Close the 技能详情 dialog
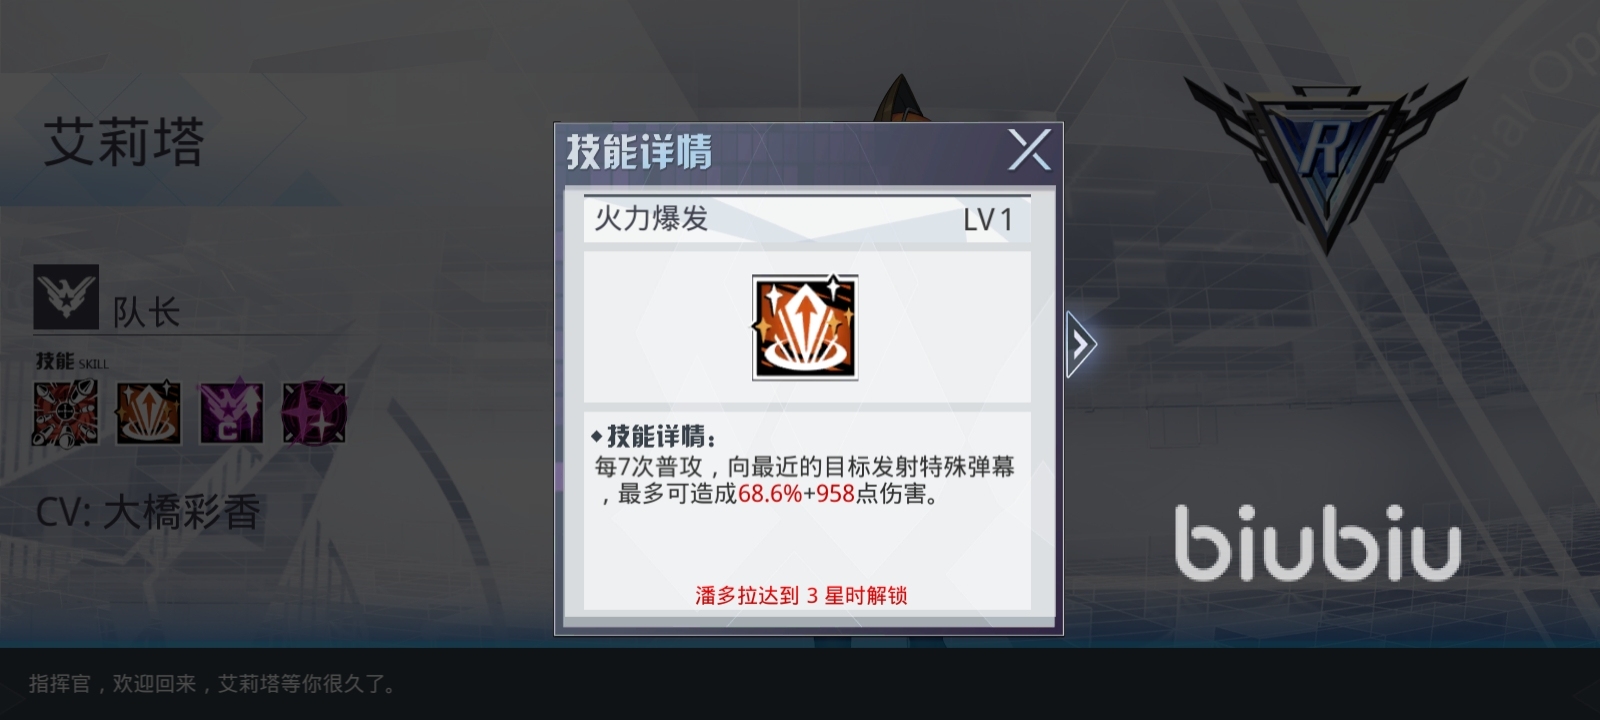The height and width of the screenshot is (720, 1600). (1029, 151)
